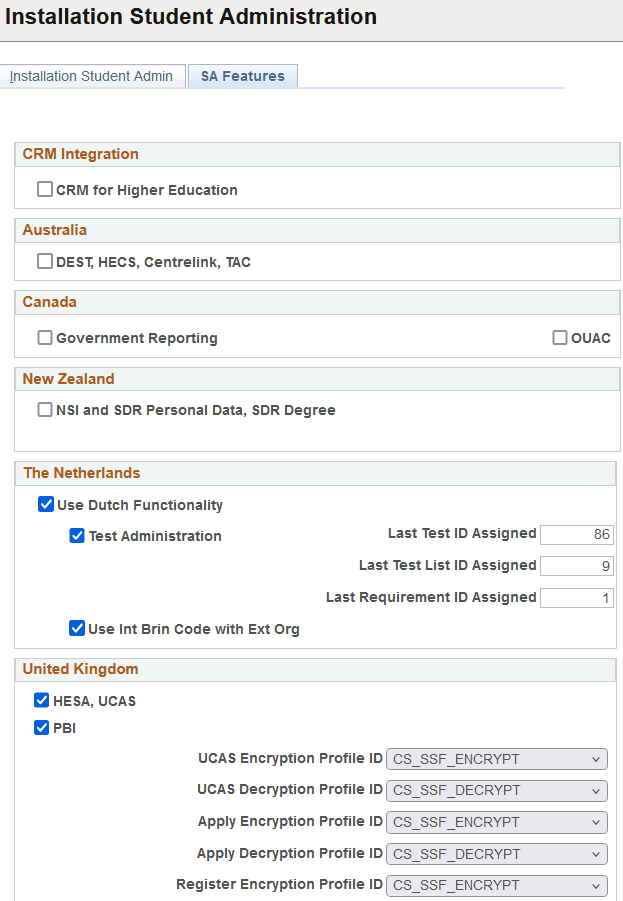Disable Test Administration checkbox
Image resolution: width=623 pixels, height=901 pixels.
pos(77,536)
